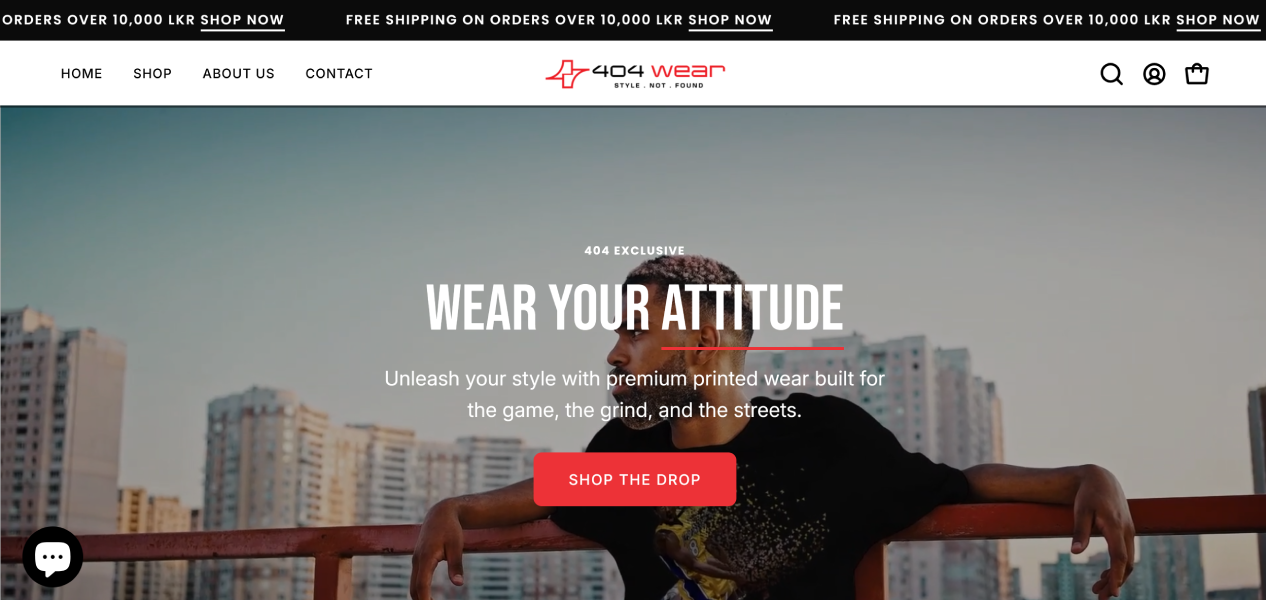
Task: Click the 404 wear logo text
Action: pos(658,70)
